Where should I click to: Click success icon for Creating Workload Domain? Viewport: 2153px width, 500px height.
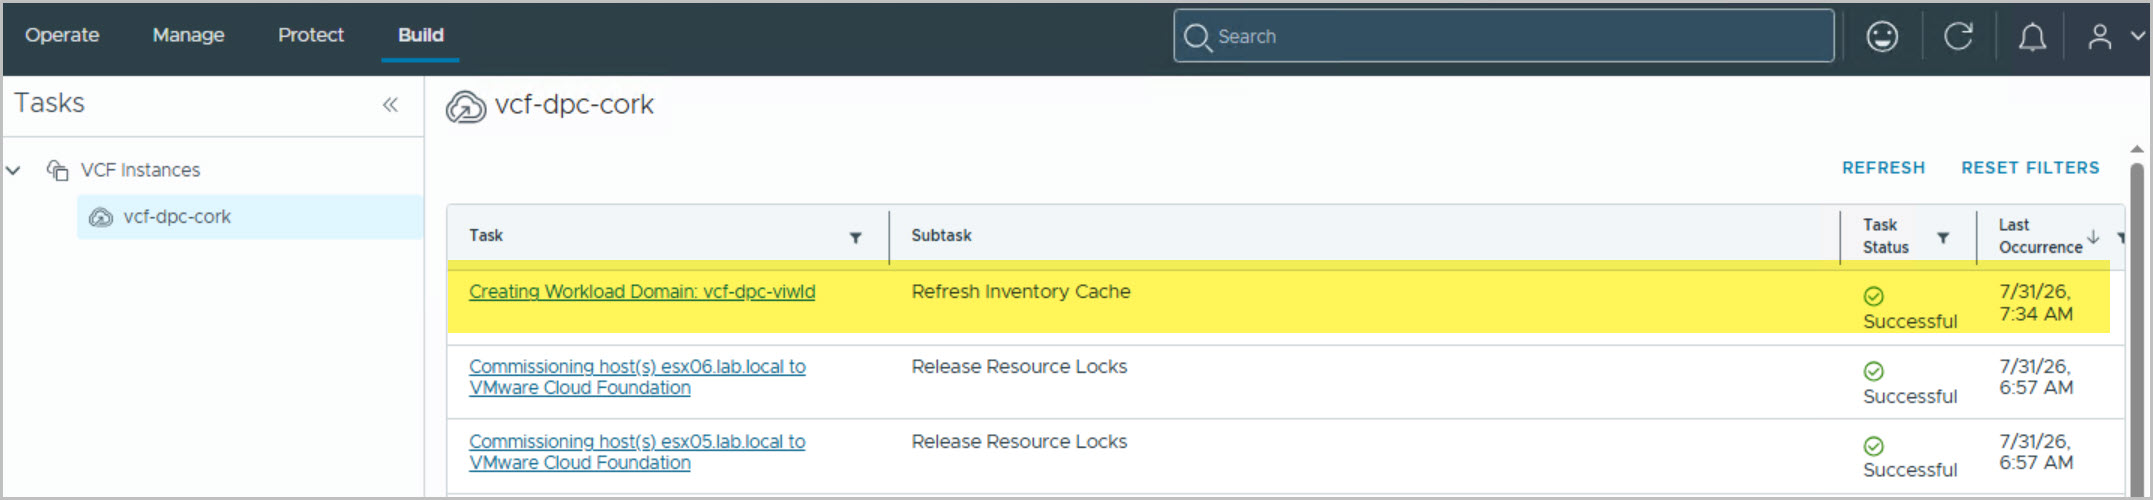(1873, 296)
